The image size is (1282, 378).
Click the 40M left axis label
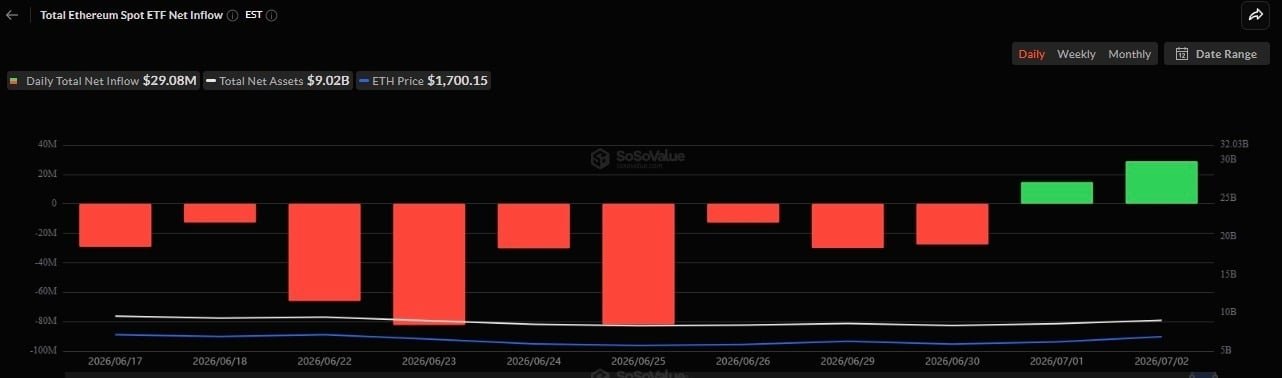(47, 145)
